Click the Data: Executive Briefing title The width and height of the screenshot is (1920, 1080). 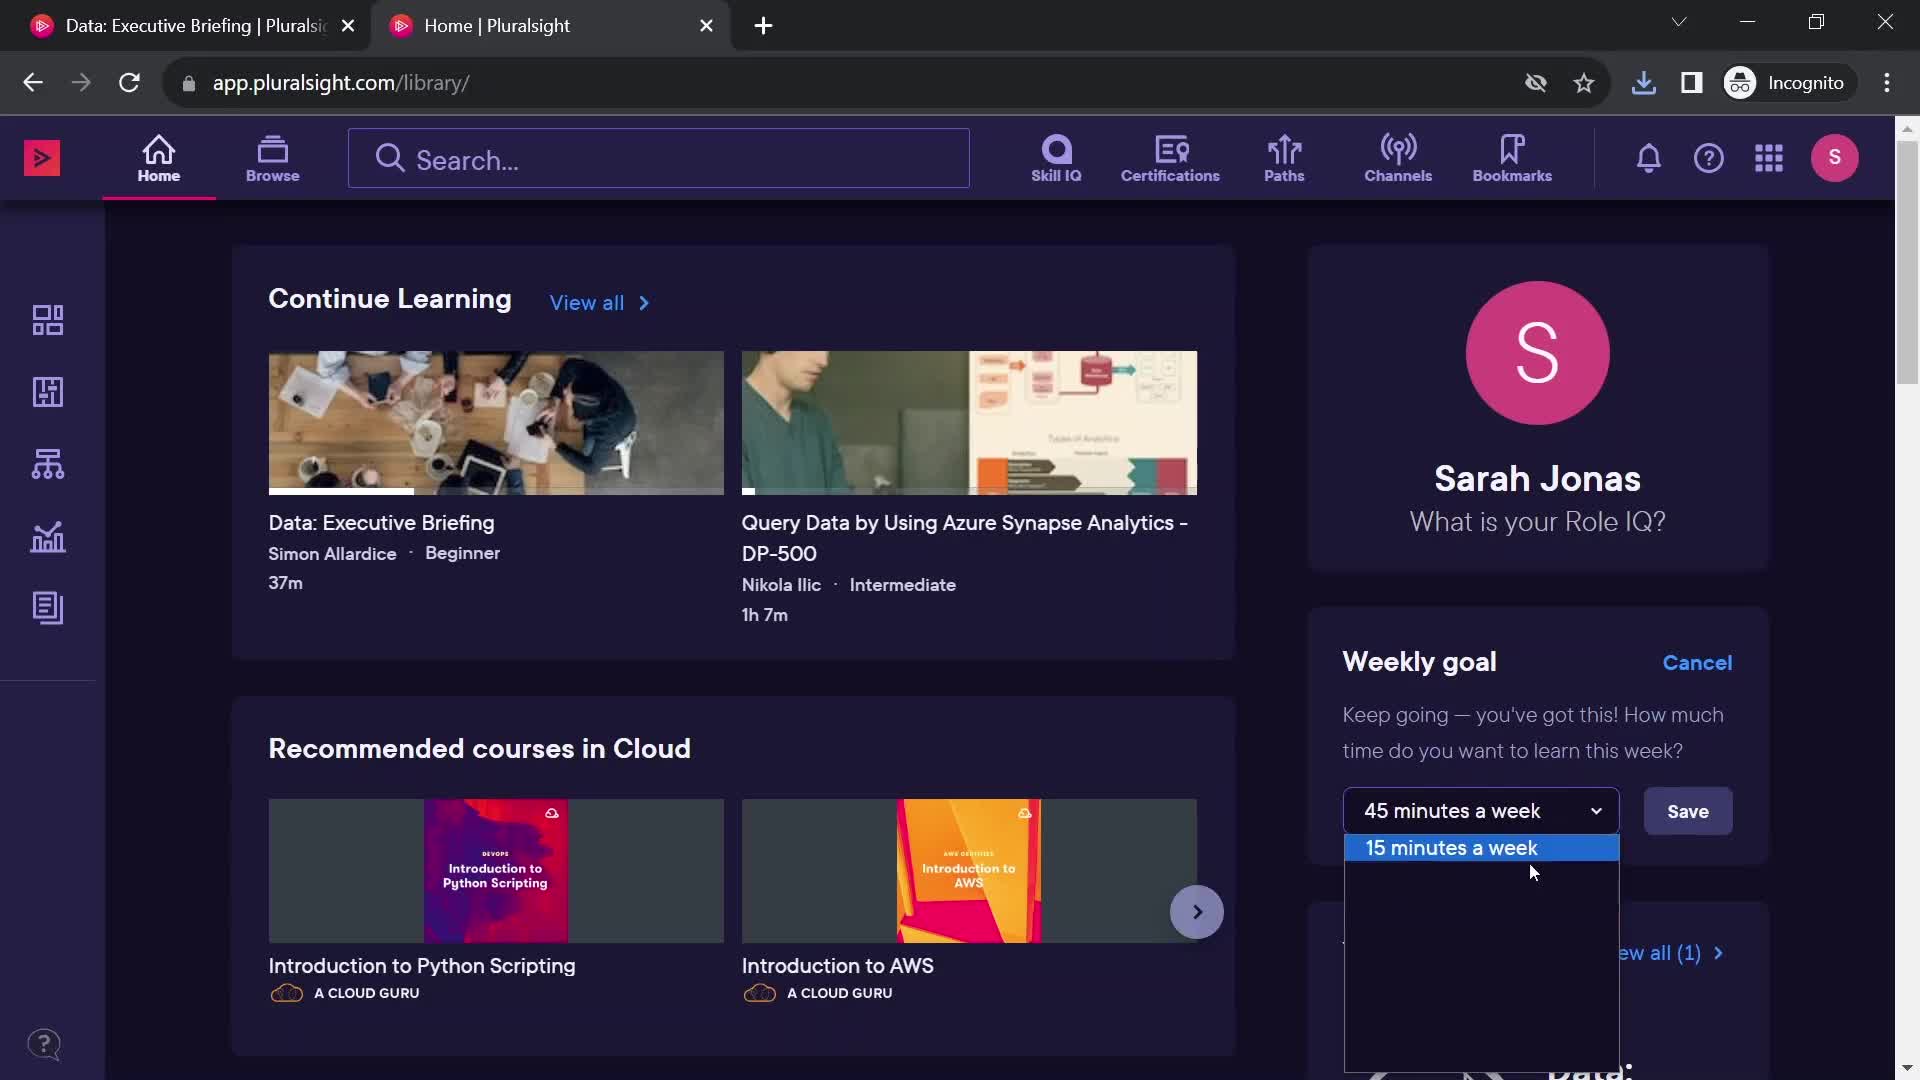pos(381,523)
